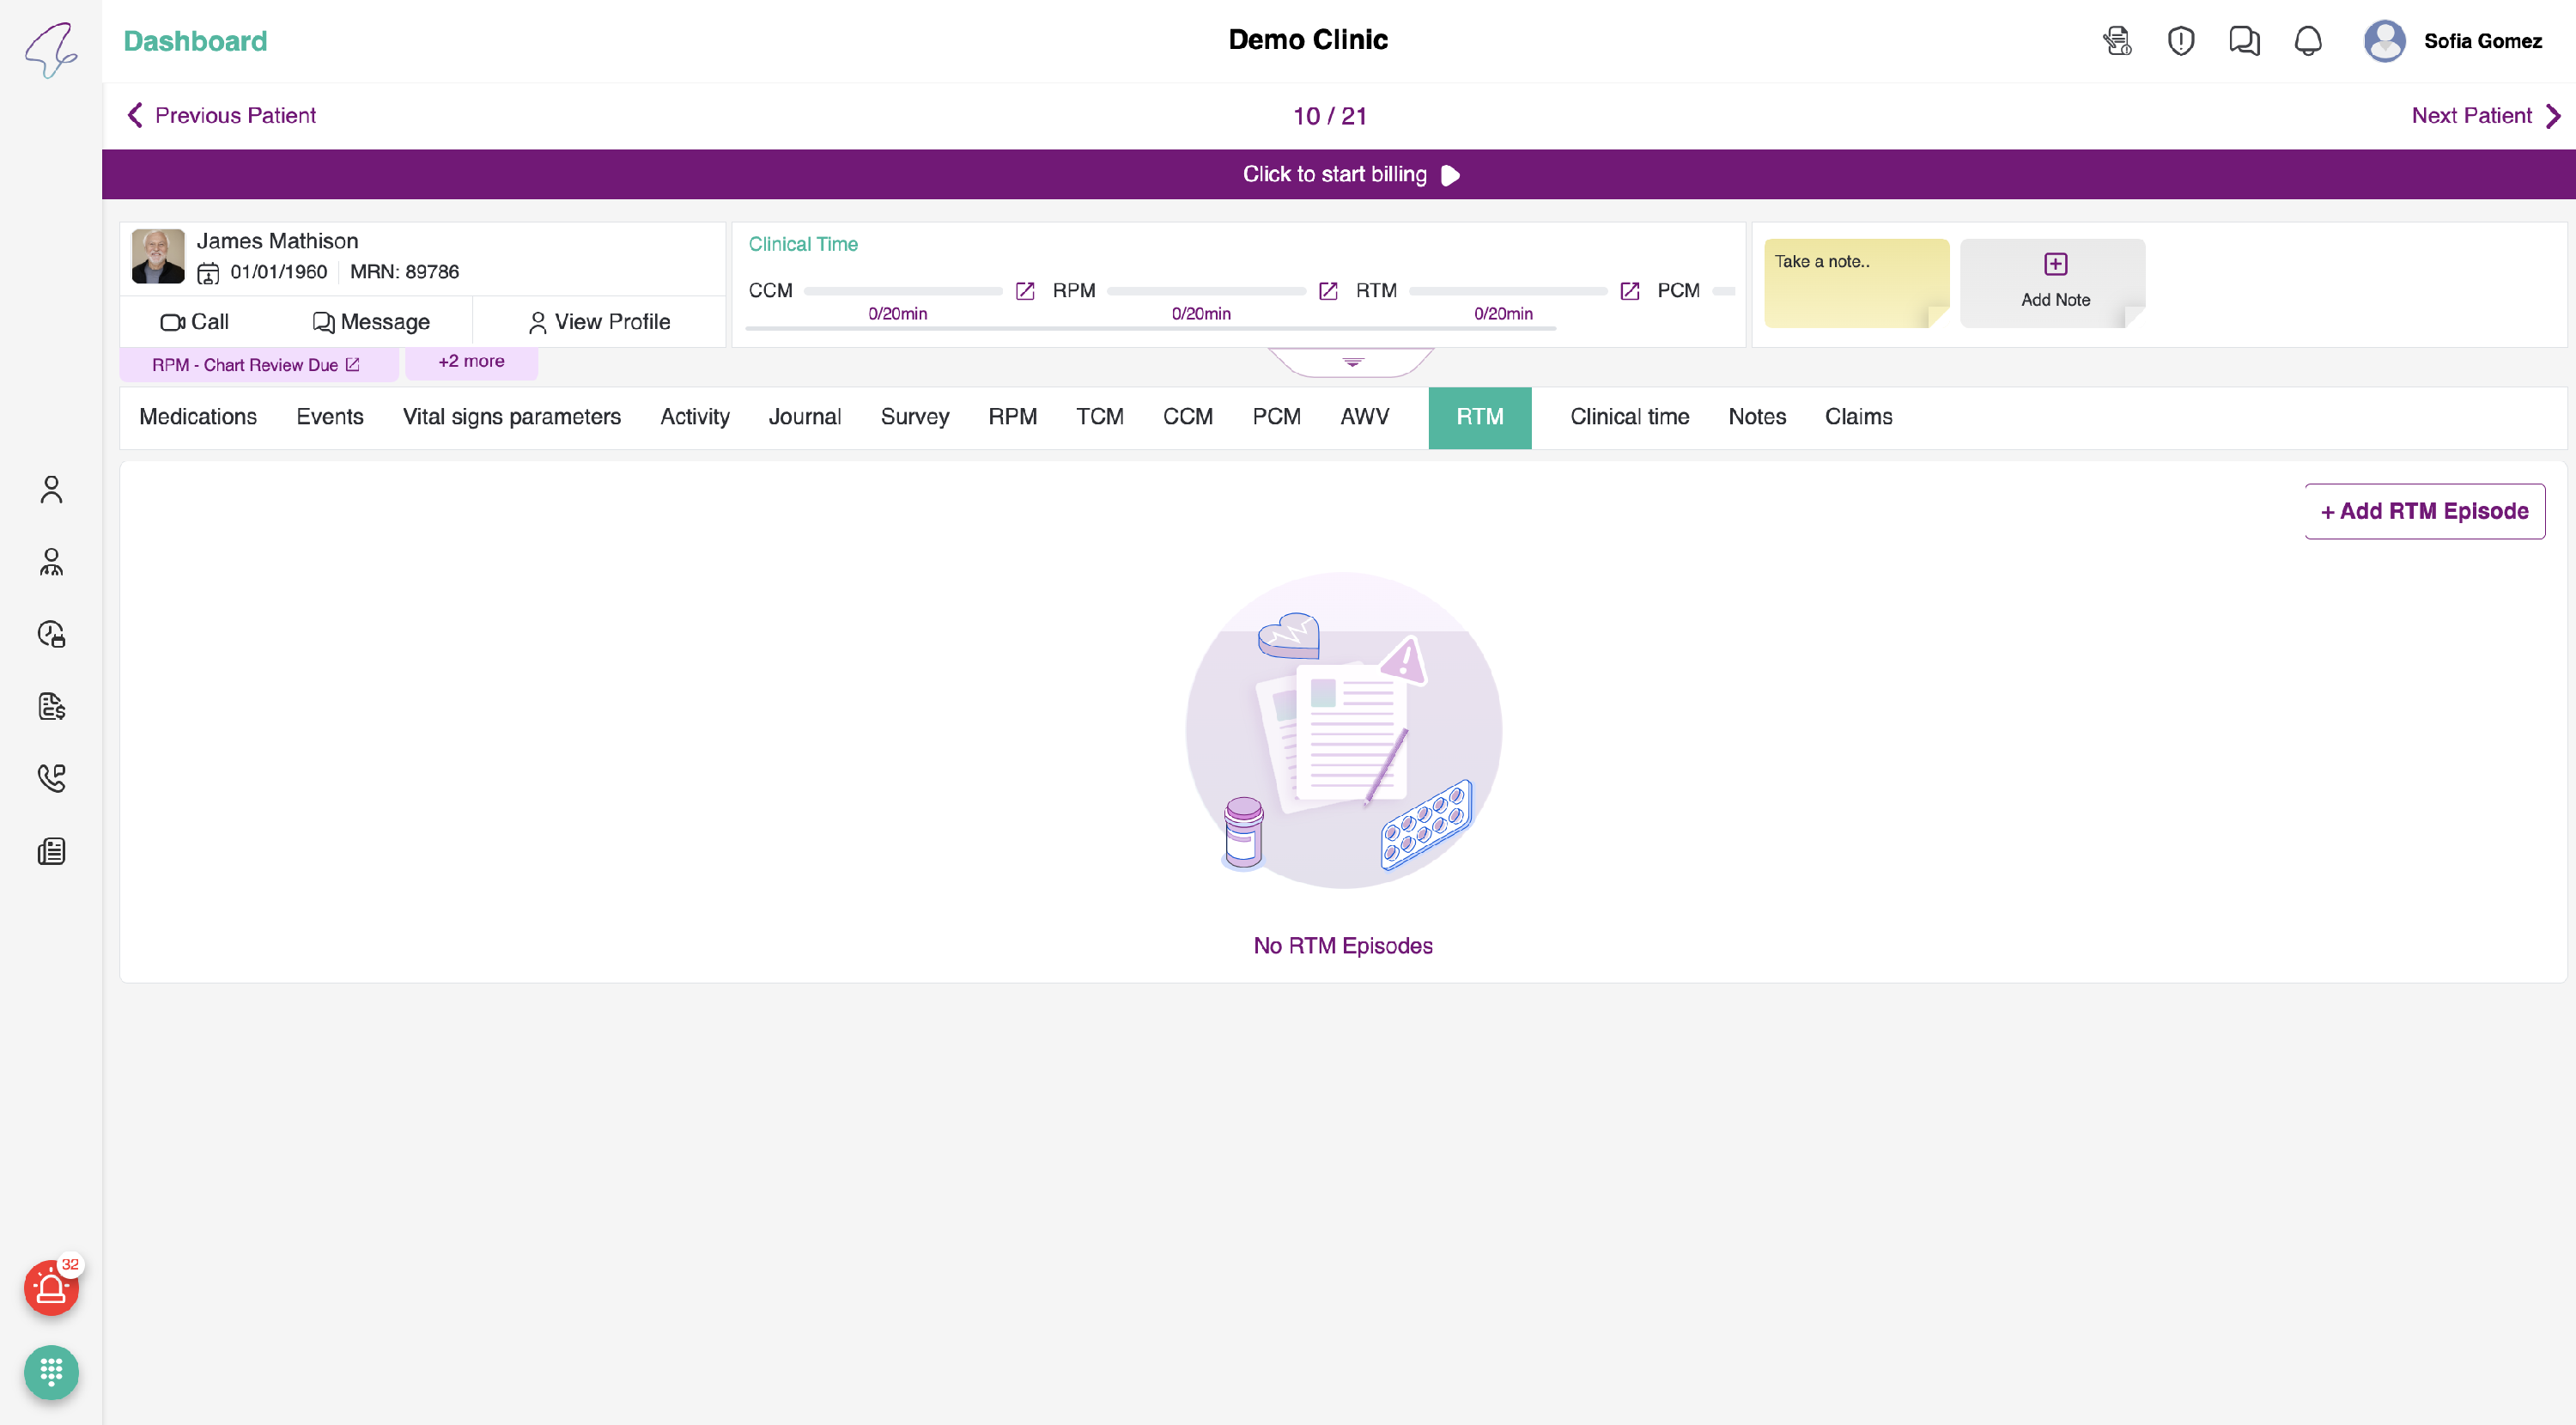Open CCM clinical time external link icon

(x=1024, y=291)
